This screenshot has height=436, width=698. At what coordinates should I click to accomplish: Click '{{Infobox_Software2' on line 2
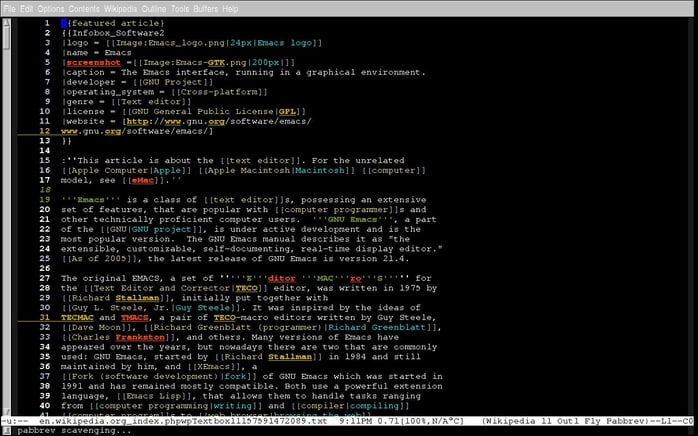click(113, 33)
